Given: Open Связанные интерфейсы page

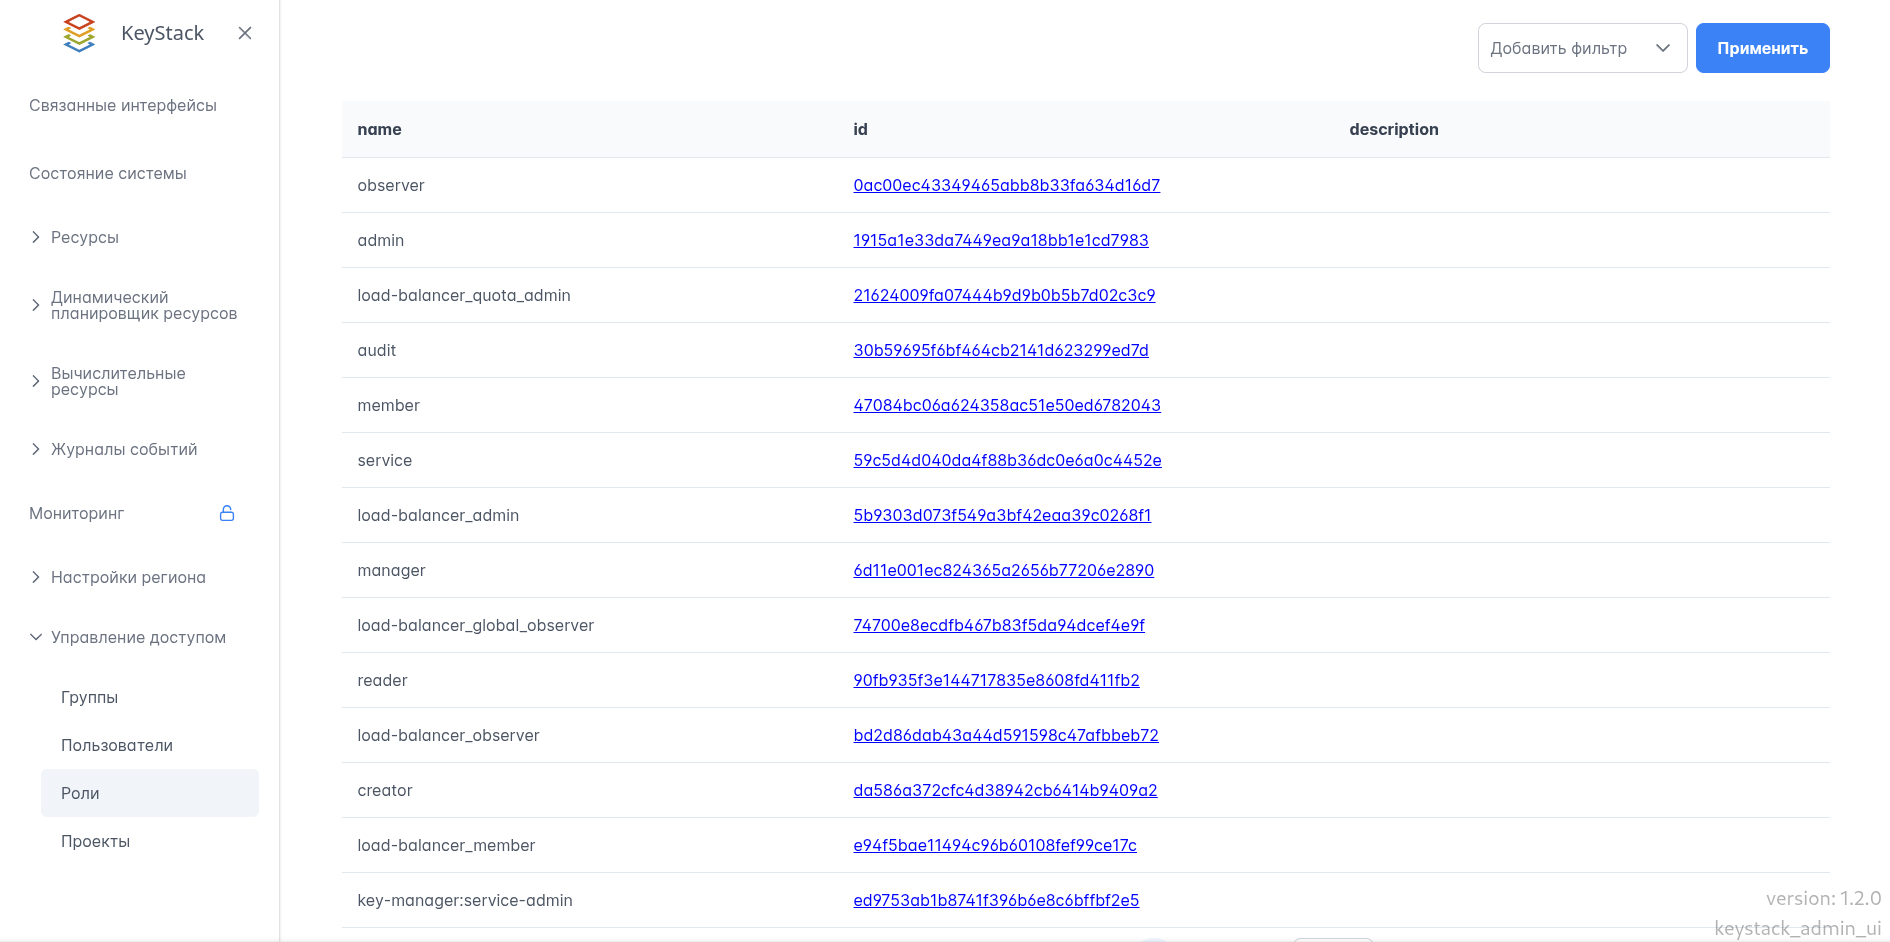Looking at the screenshot, I should 123,105.
